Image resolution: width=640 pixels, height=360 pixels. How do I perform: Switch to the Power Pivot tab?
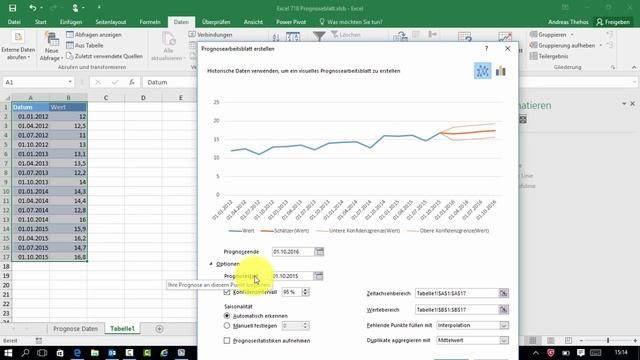(291, 22)
